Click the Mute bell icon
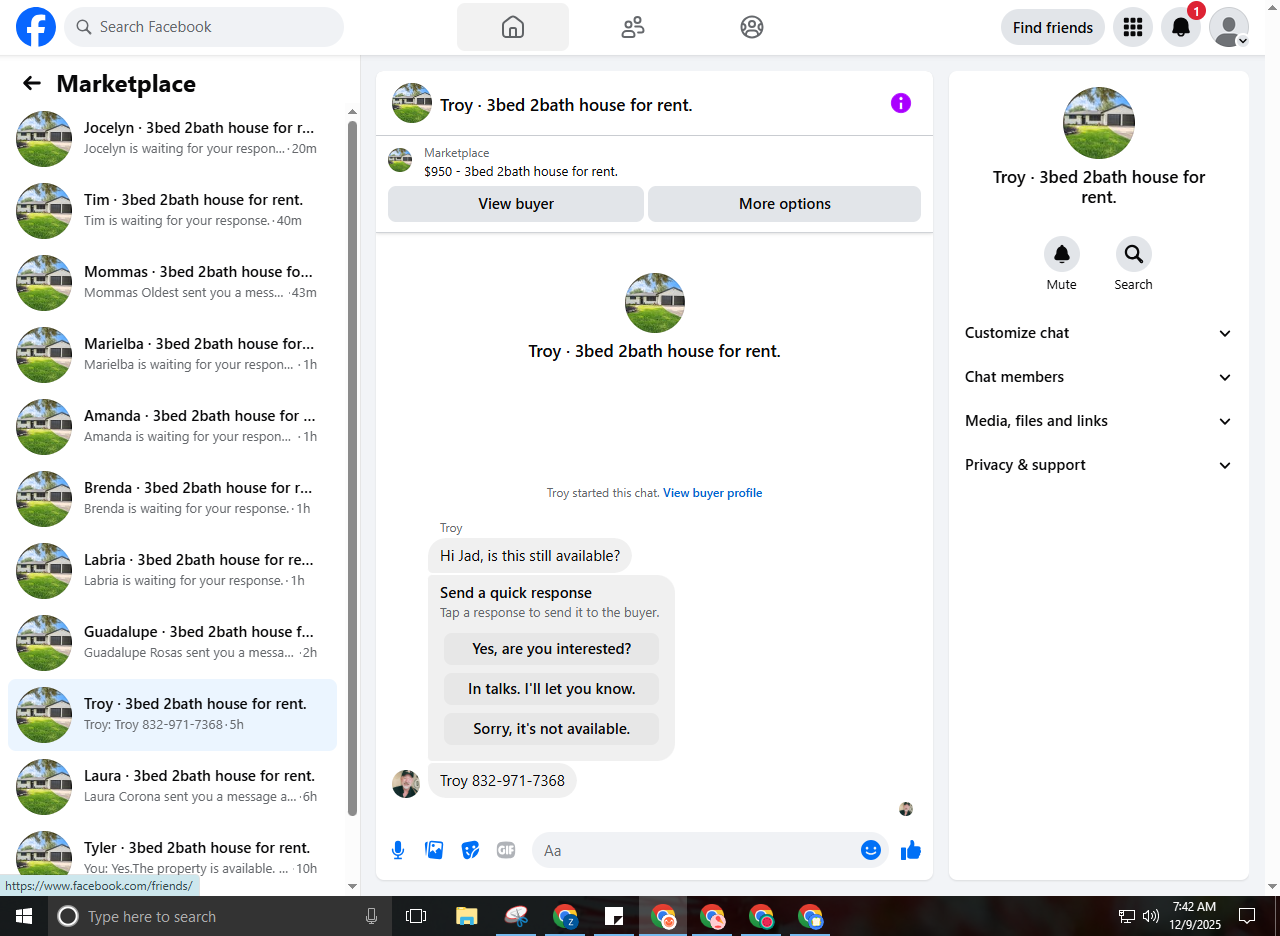1280x936 pixels. coord(1062,254)
